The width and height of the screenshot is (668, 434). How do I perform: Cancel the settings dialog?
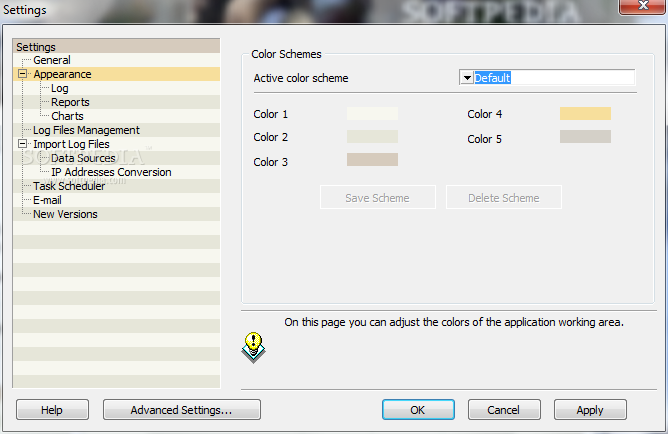point(504,410)
